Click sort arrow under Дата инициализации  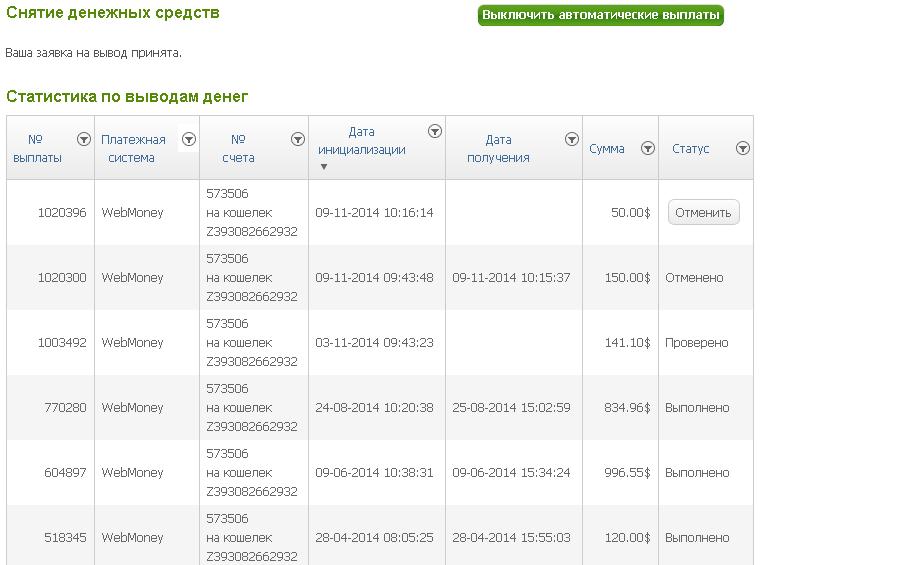(323, 167)
